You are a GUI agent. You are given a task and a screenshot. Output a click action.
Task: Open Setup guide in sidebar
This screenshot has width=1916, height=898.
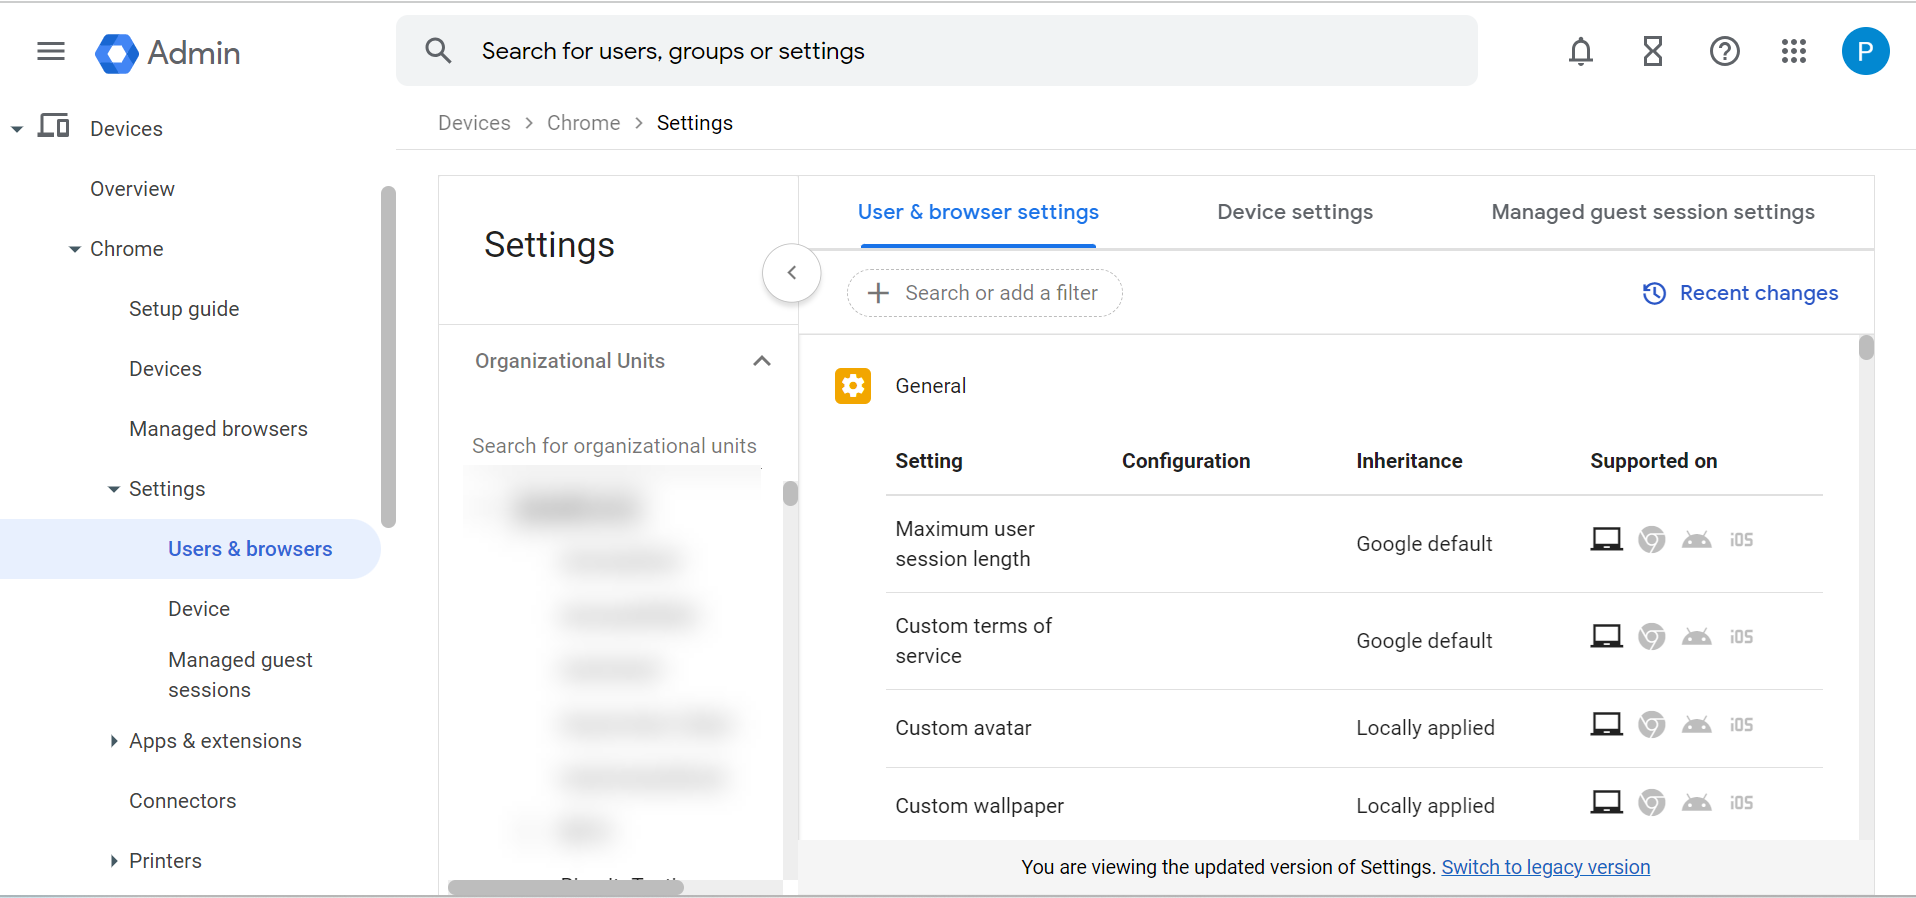pyautogui.click(x=184, y=309)
